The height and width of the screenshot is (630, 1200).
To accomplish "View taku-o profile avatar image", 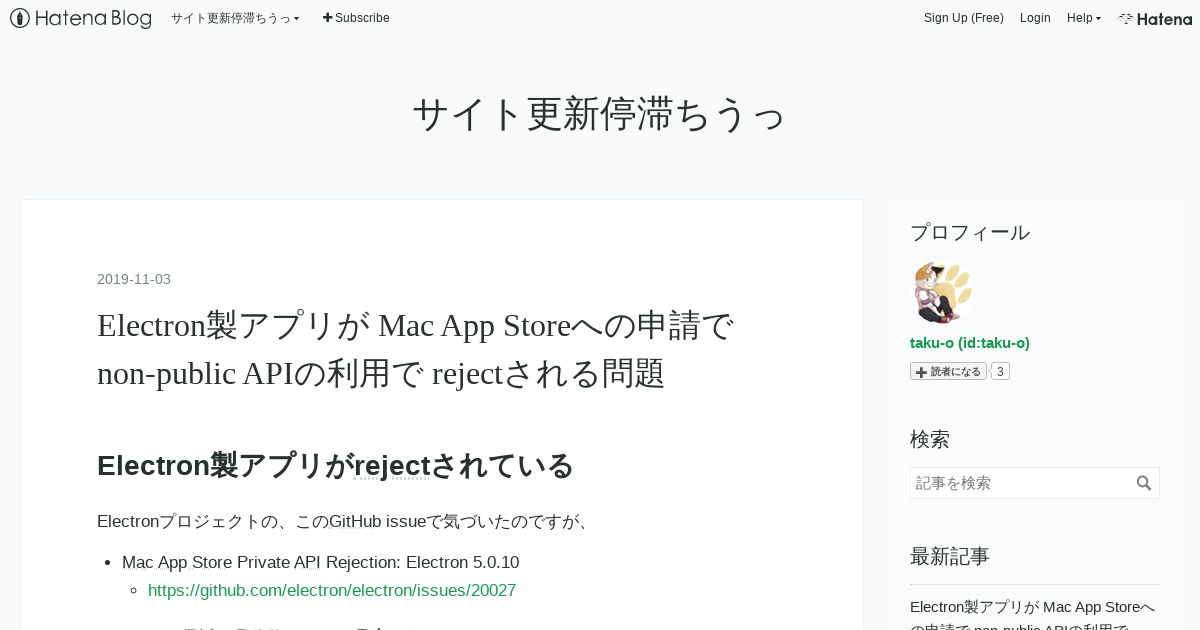I will tap(942, 293).
